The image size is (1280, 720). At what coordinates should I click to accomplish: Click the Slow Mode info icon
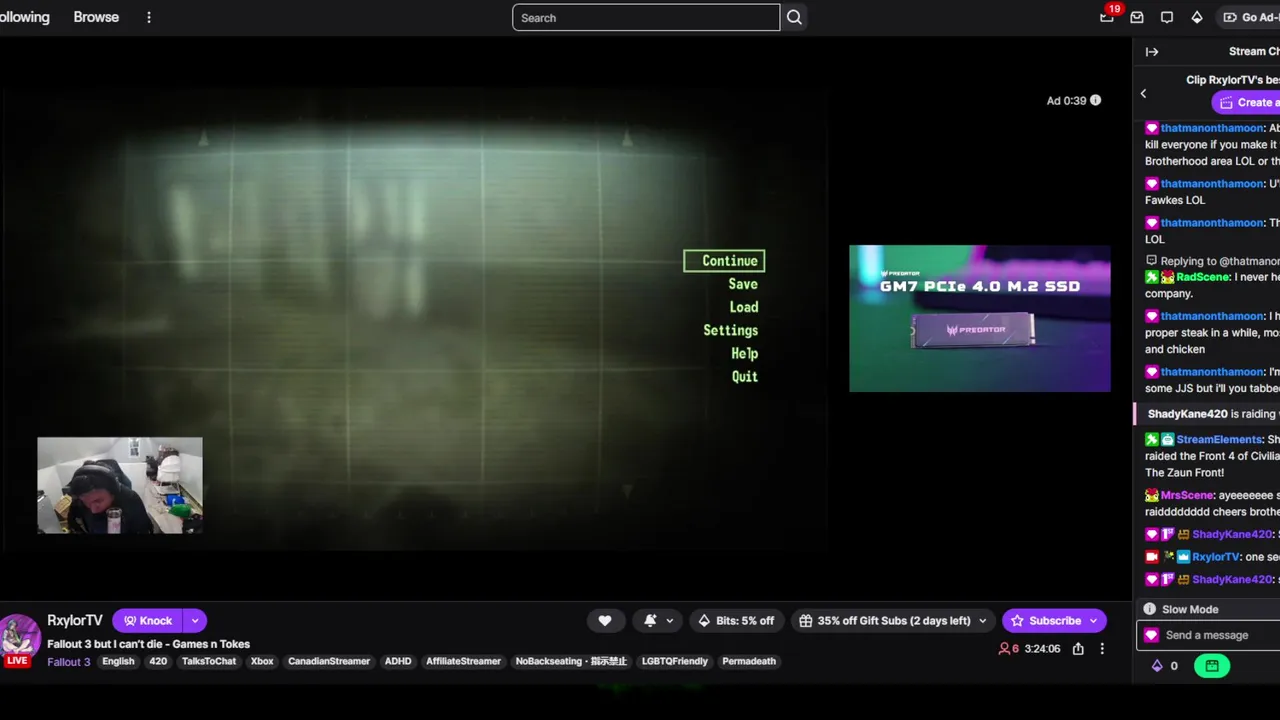coord(1150,609)
